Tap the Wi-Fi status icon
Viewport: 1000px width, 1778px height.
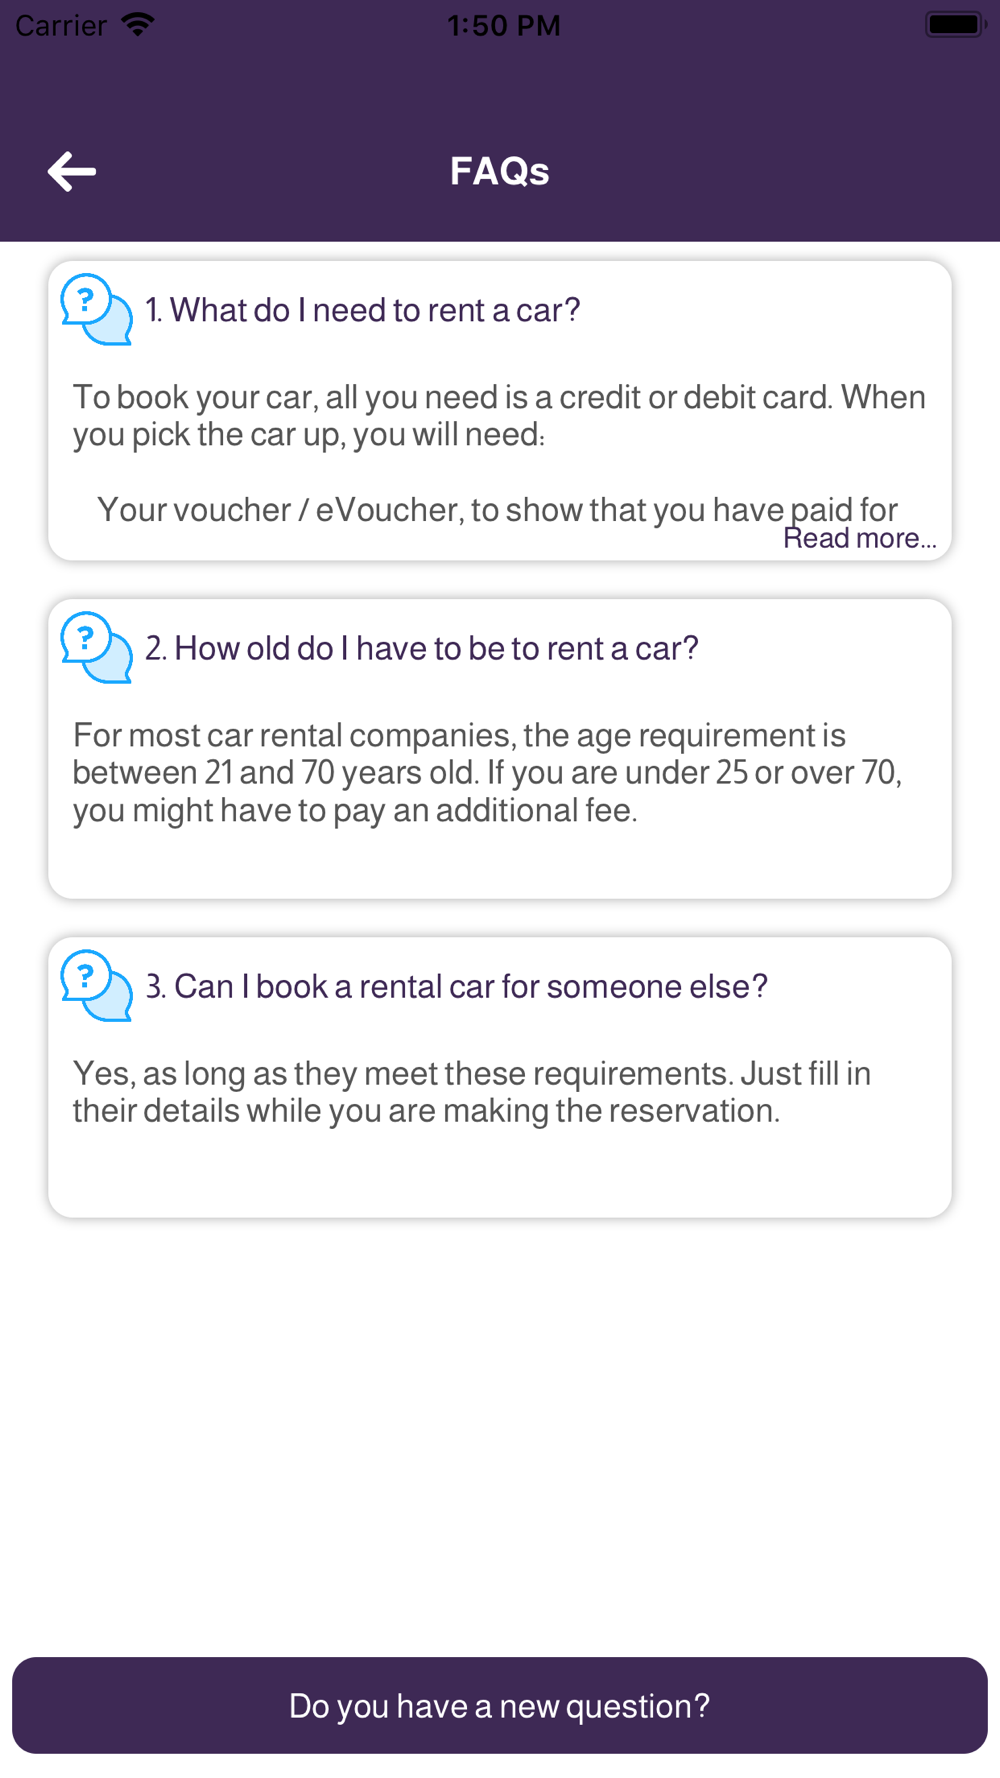(x=138, y=24)
